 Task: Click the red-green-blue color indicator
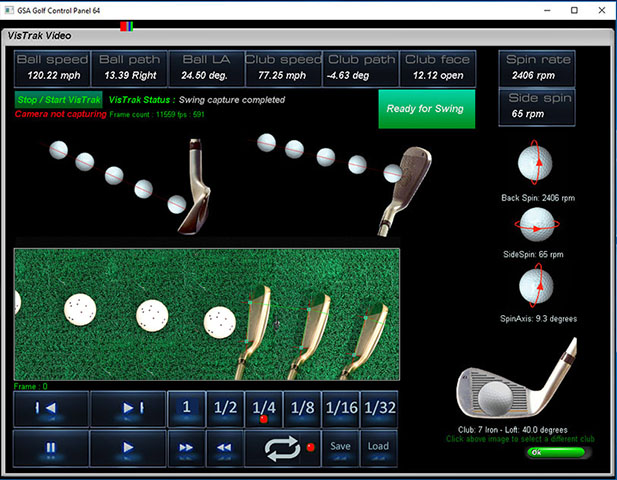[x=127, y=26]
